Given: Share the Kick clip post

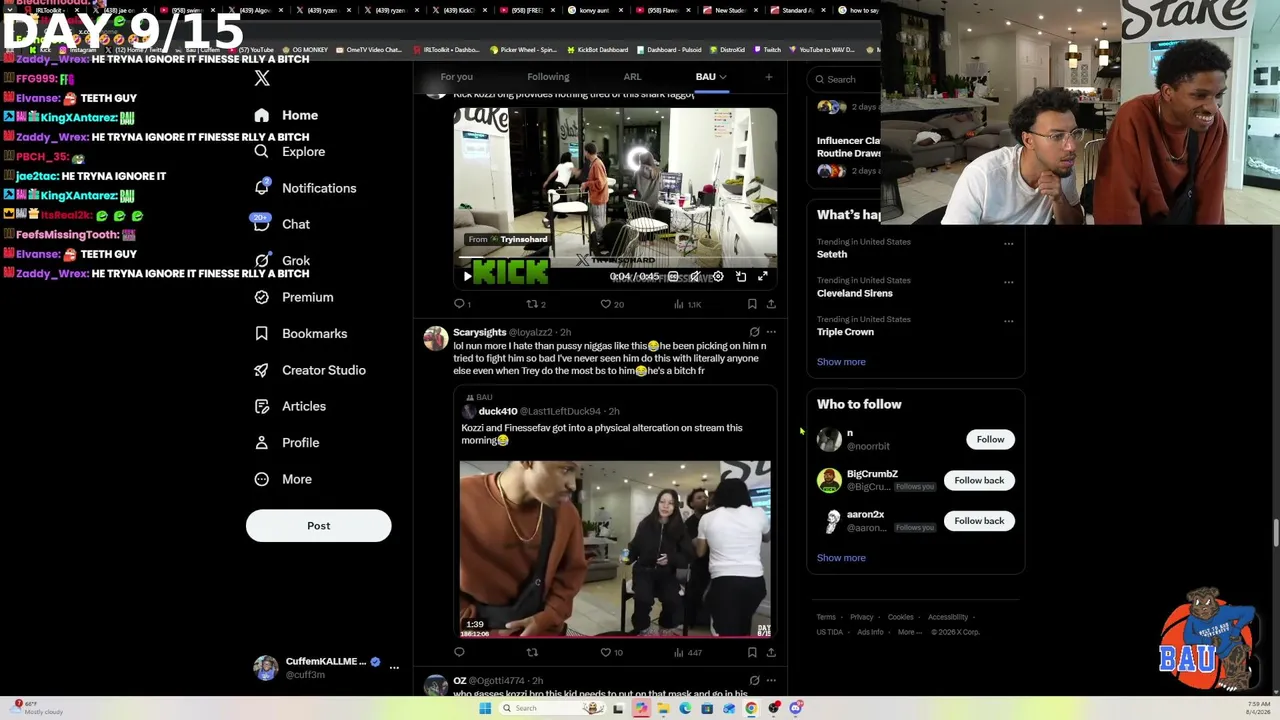Looking at the screenshot, I should coord(771,304).
